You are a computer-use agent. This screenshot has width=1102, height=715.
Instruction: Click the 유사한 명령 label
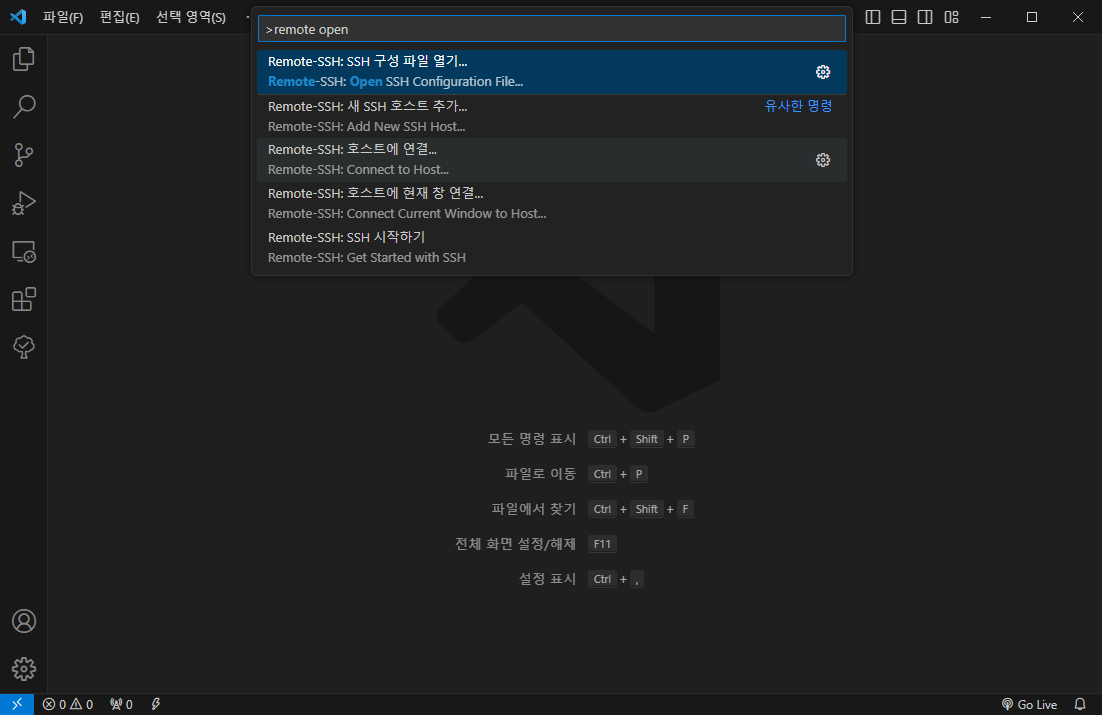coord(798,106)
